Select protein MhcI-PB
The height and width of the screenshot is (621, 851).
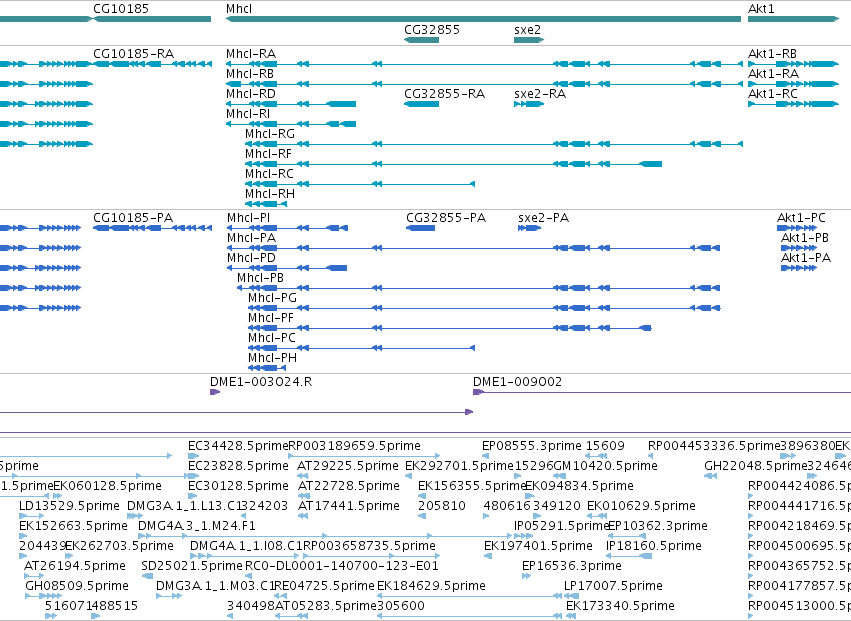(x=479, y=288)
